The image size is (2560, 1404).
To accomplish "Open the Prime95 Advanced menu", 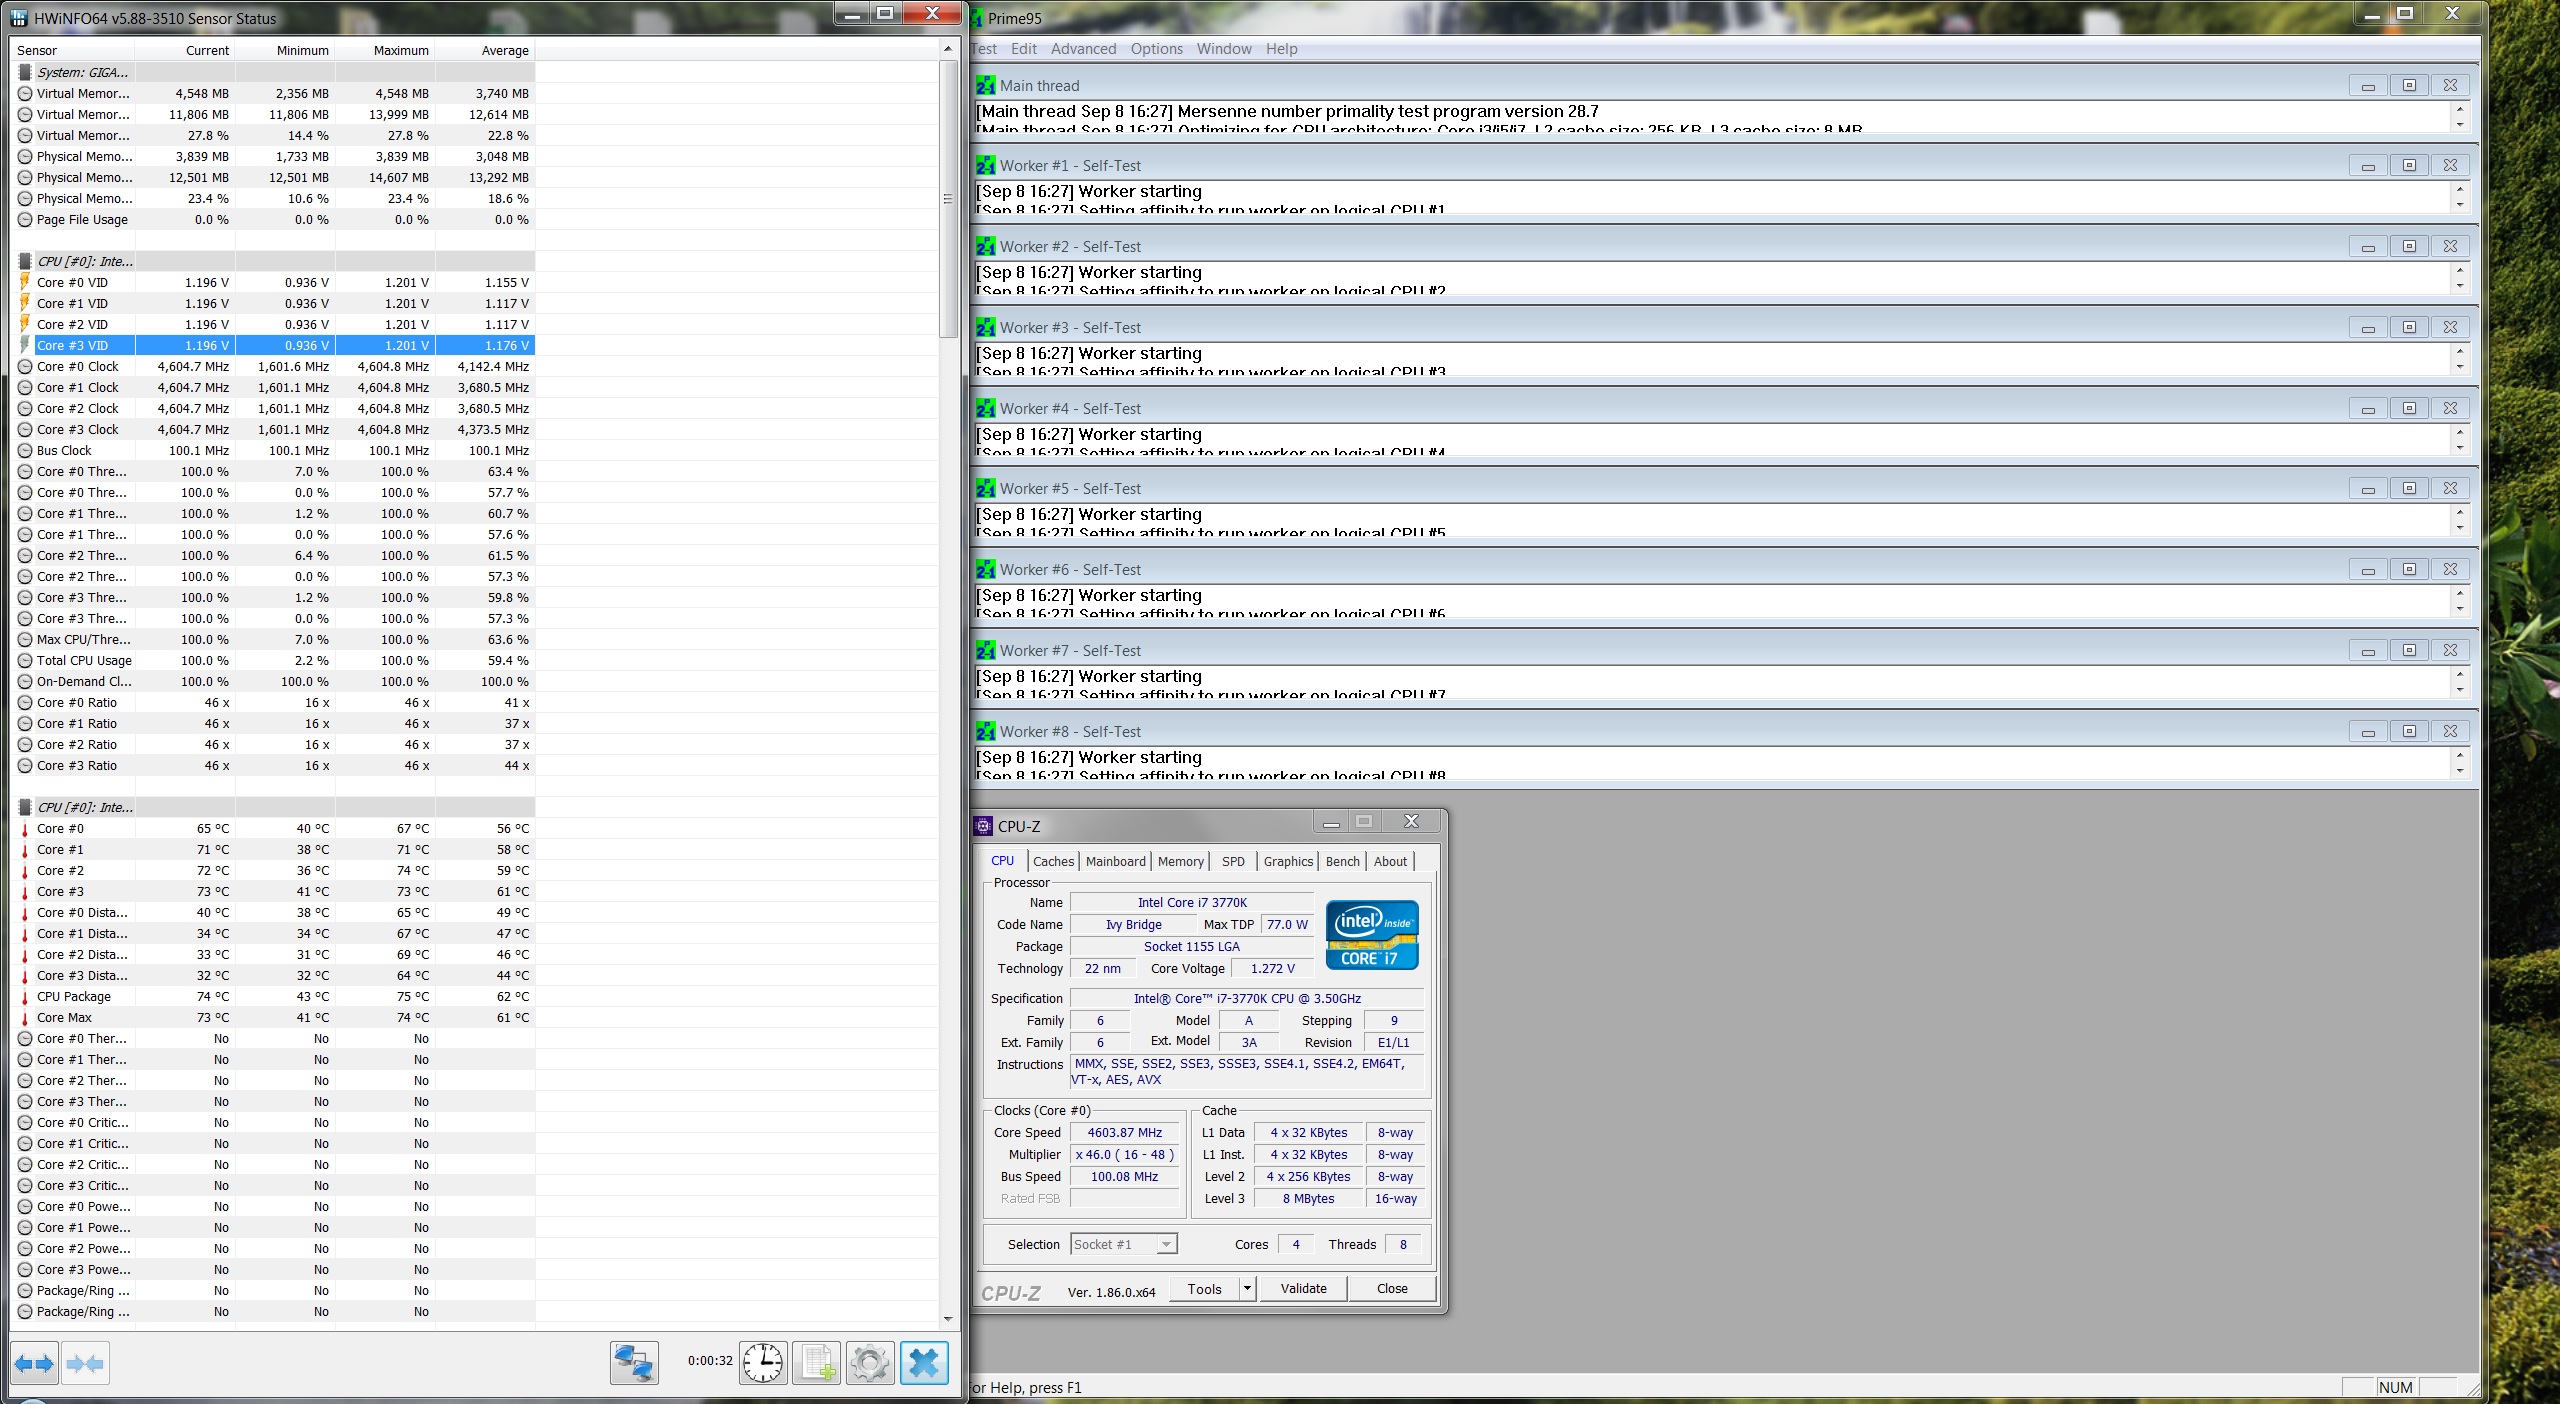I will click(1083, 49).
